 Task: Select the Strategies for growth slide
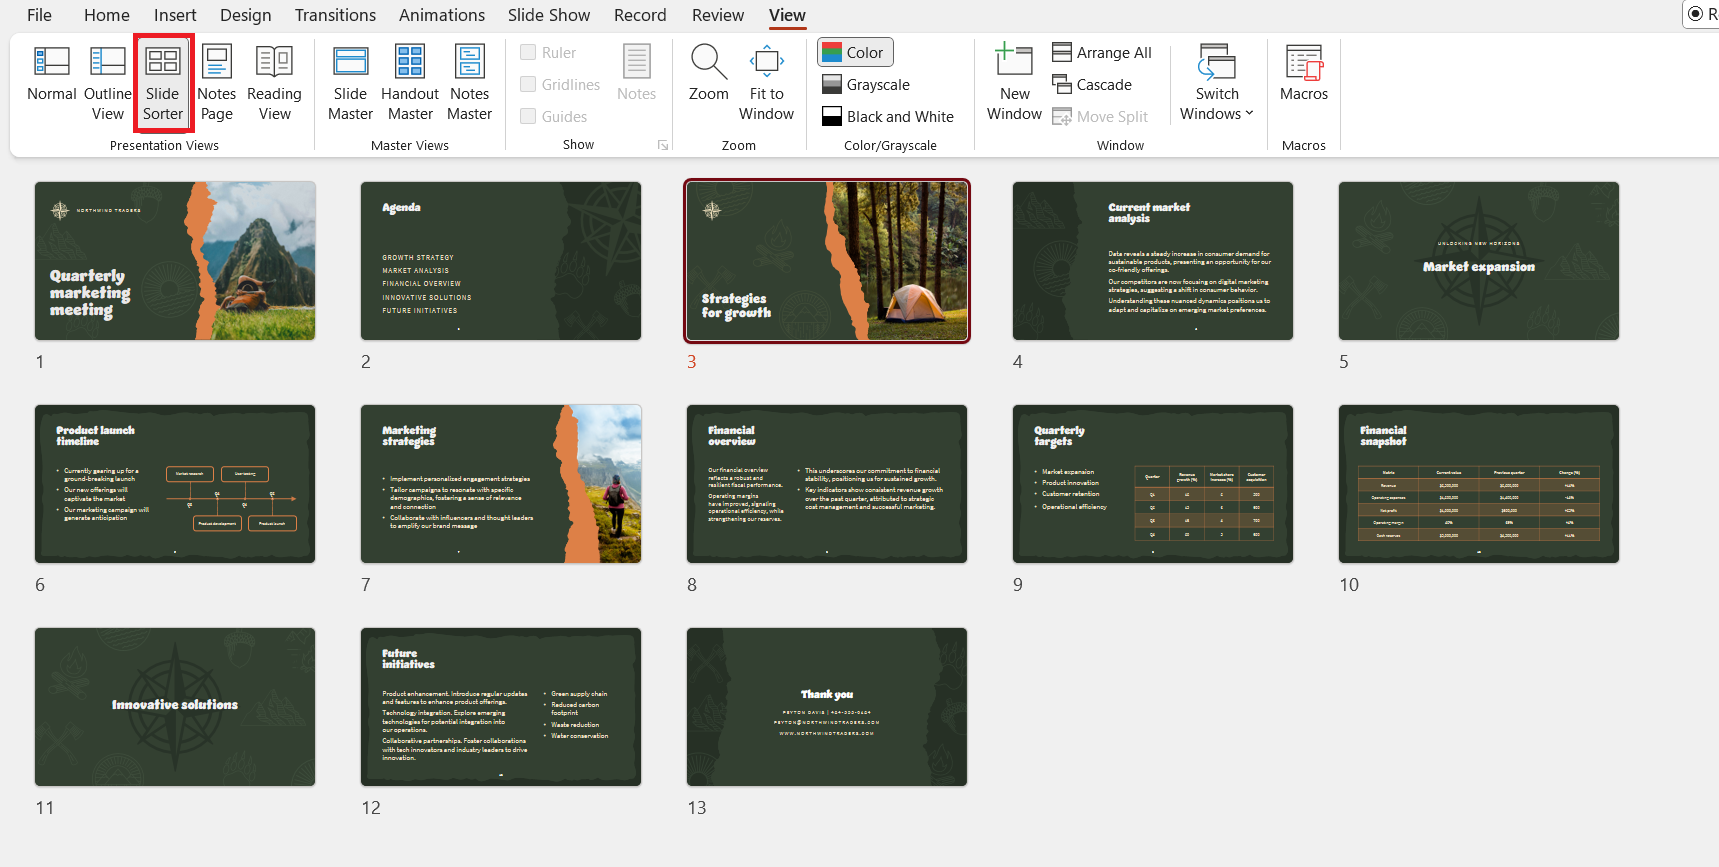[827, 261]
